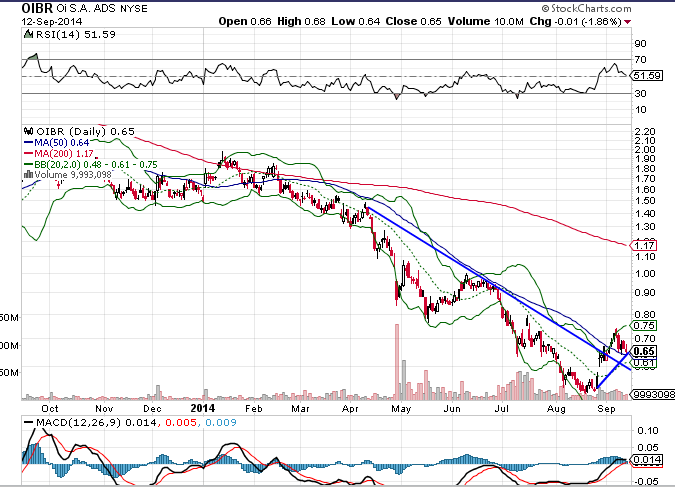This screenshot has height=487, width=675.
Task: Click the 'RSI(14) 51.59' indicator label
Action: [75, 34]
